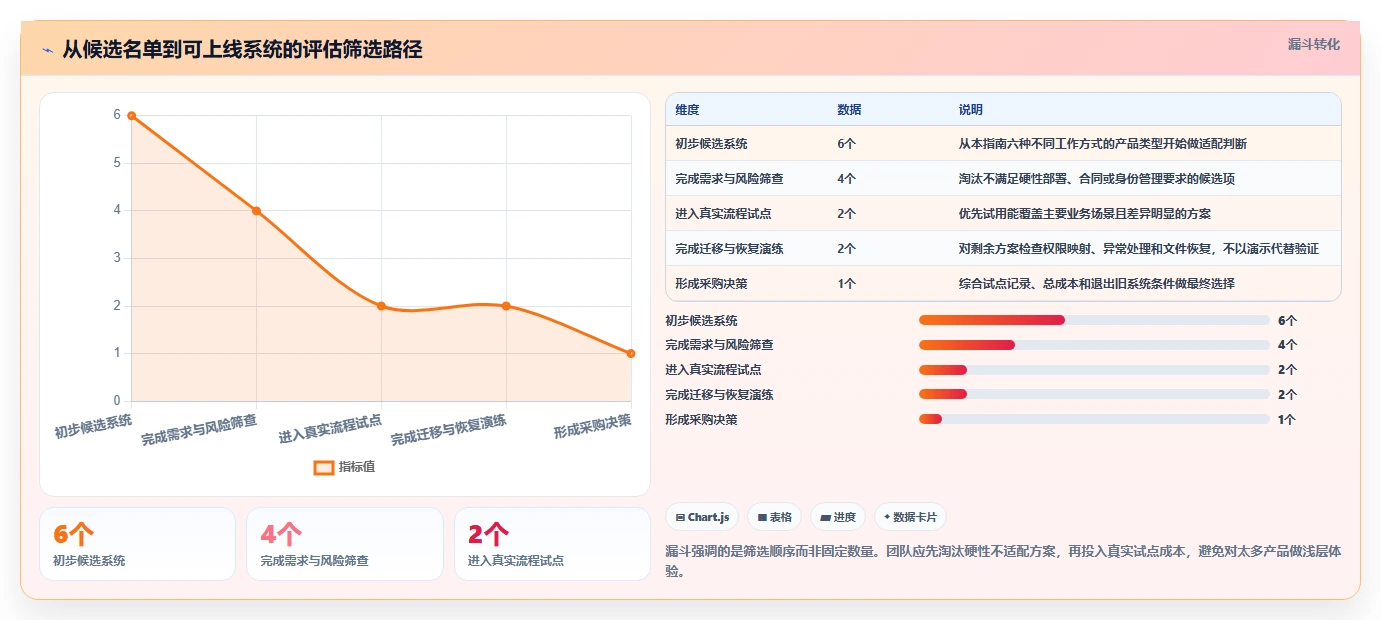Click the footer note starting 漏斗强调的是
Viewport: 1381px width, 620px height.
pos(1003,561)
